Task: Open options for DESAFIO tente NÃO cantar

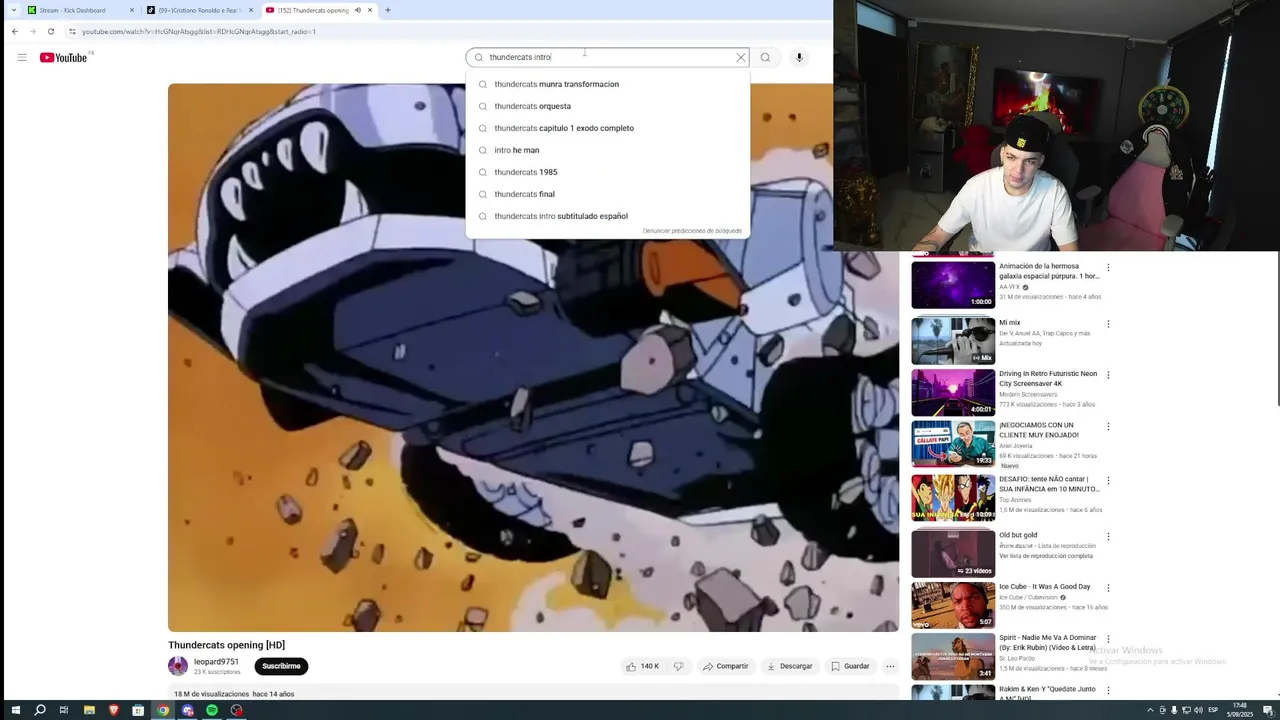Action: coord(1108,480)
